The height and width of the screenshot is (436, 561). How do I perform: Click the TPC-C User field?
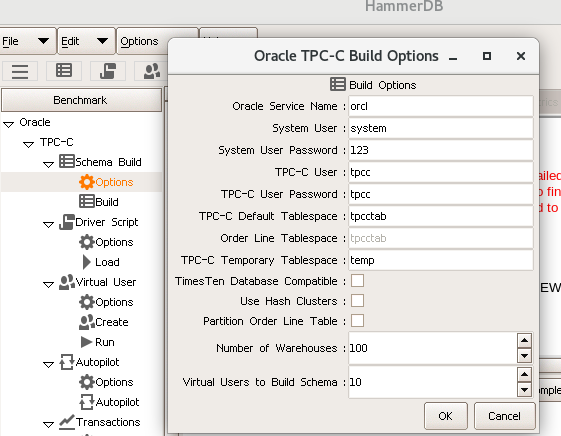tap(441, 172)
